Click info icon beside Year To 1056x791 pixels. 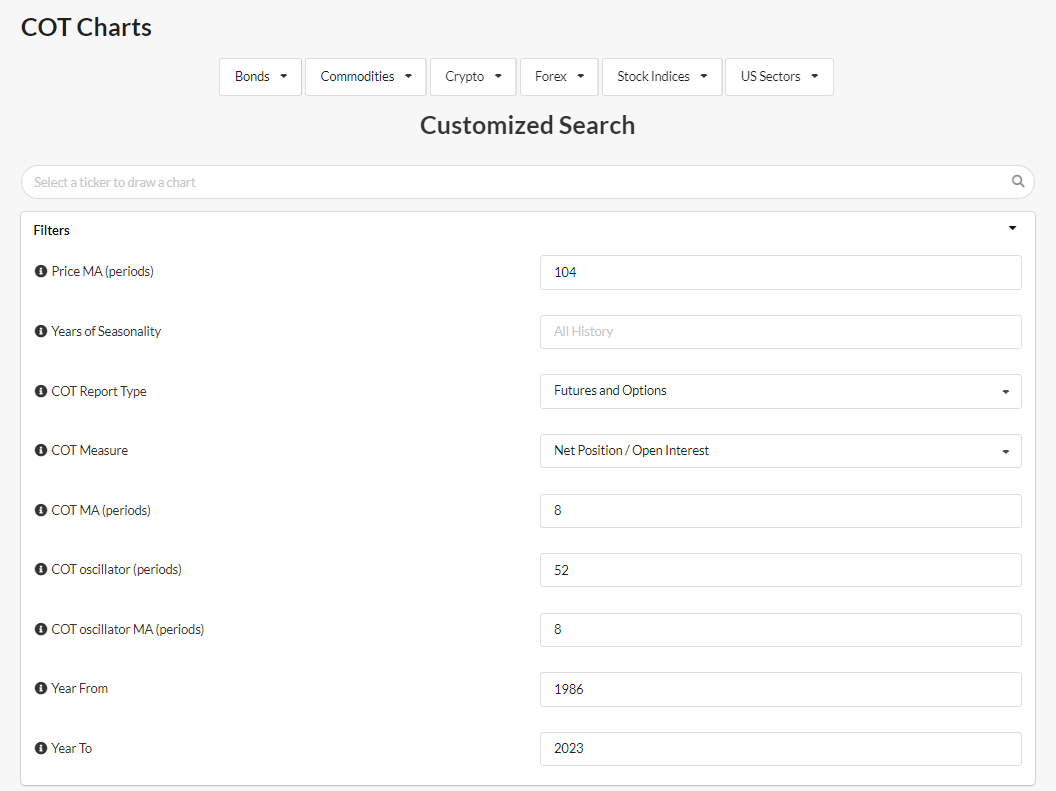41,749
